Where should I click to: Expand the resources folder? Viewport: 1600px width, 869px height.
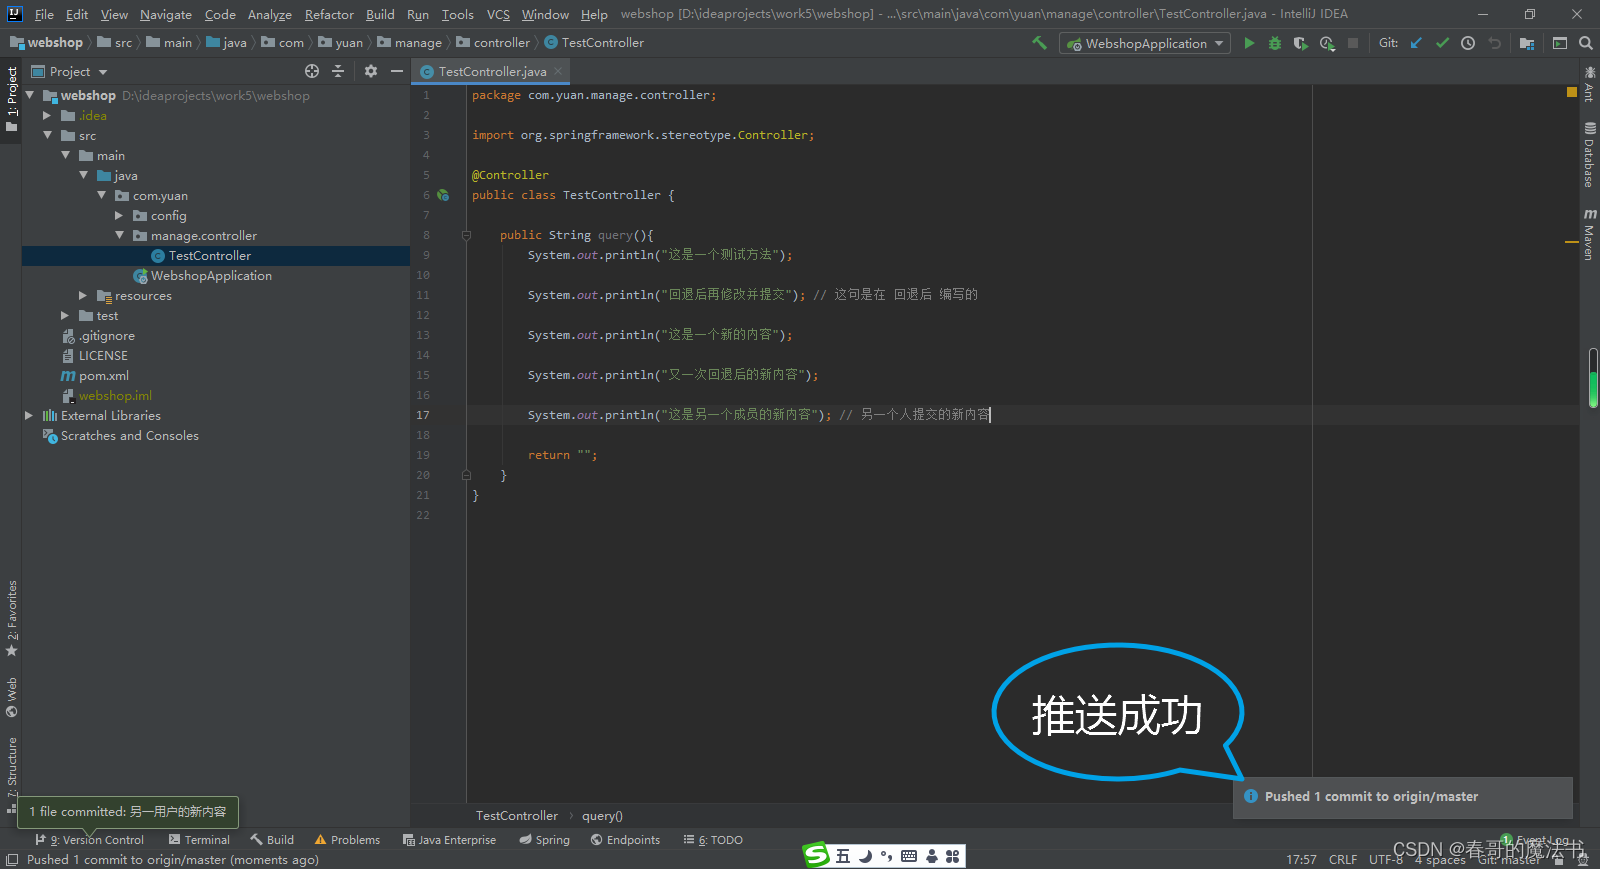click(x=83, y=295)
